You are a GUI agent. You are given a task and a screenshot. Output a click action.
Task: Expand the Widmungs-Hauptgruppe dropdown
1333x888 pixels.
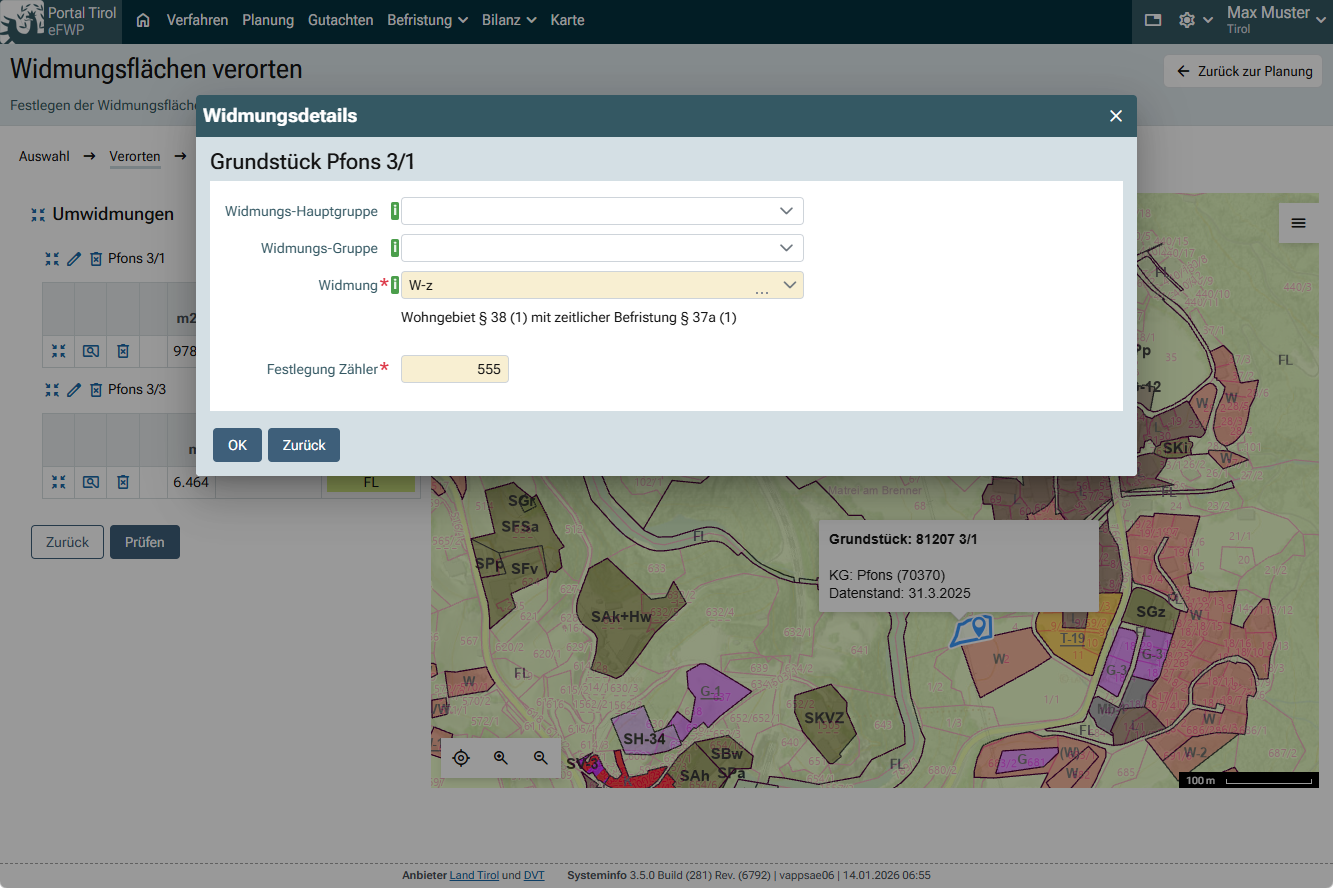[788, 211]
